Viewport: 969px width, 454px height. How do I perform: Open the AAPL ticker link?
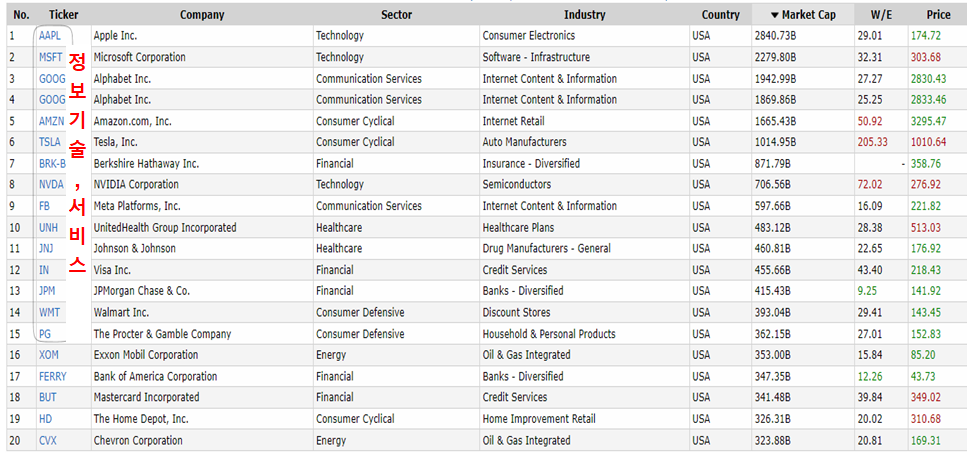click(x=49, y=36)
